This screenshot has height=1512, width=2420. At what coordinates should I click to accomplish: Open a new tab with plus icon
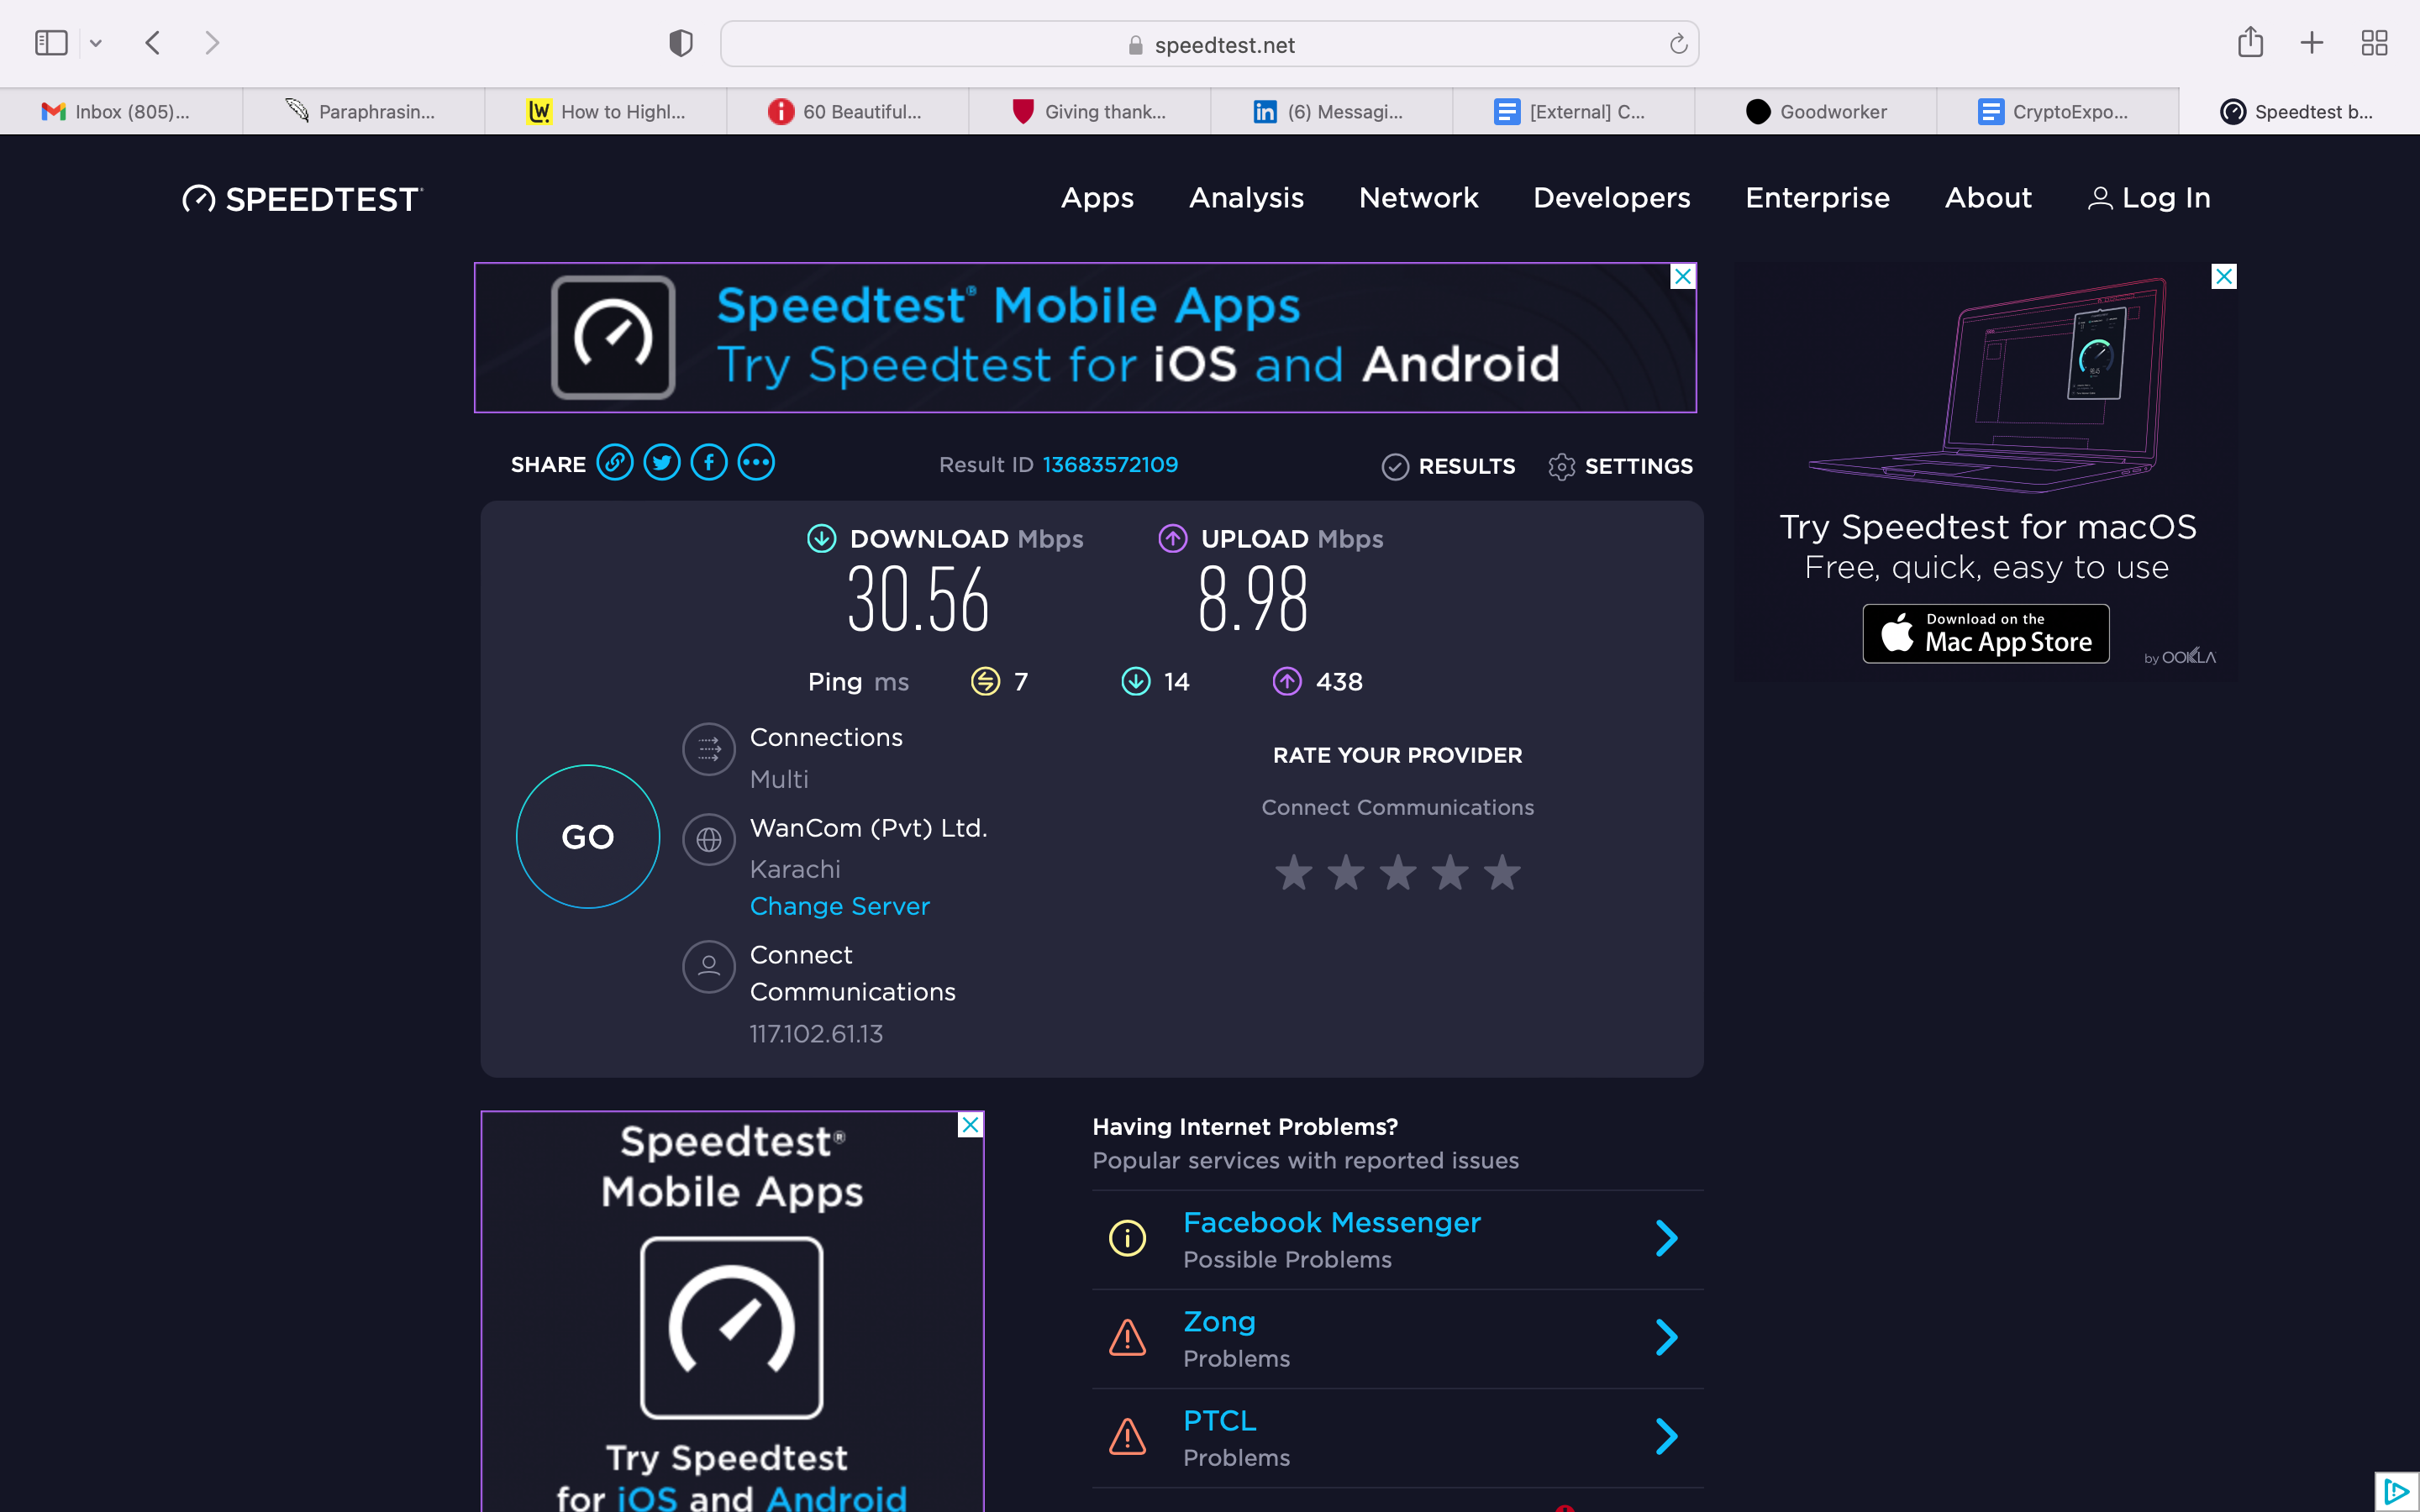[x=2312, y=43]
